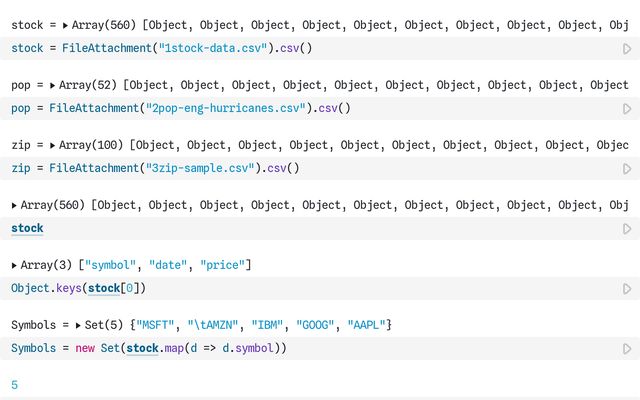Image resolution: width=640 pixels, height=400 pixels.
Task: Expand the unnamed Array(560) result
Action: tap(15, 205)
